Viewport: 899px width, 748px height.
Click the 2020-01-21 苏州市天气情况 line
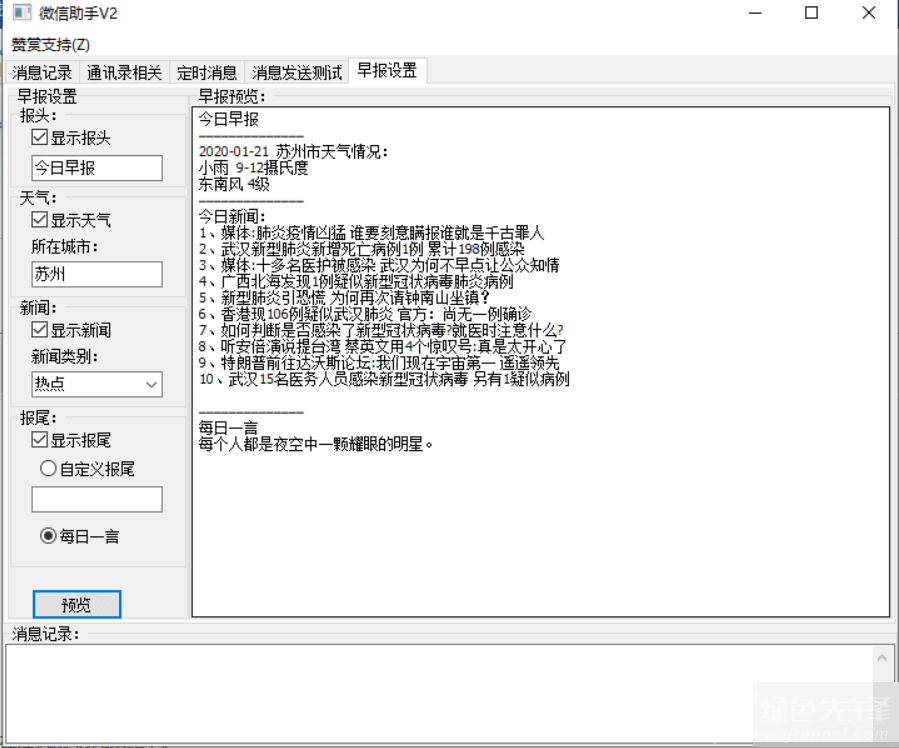pyautogui.click(x=293, y=152)
